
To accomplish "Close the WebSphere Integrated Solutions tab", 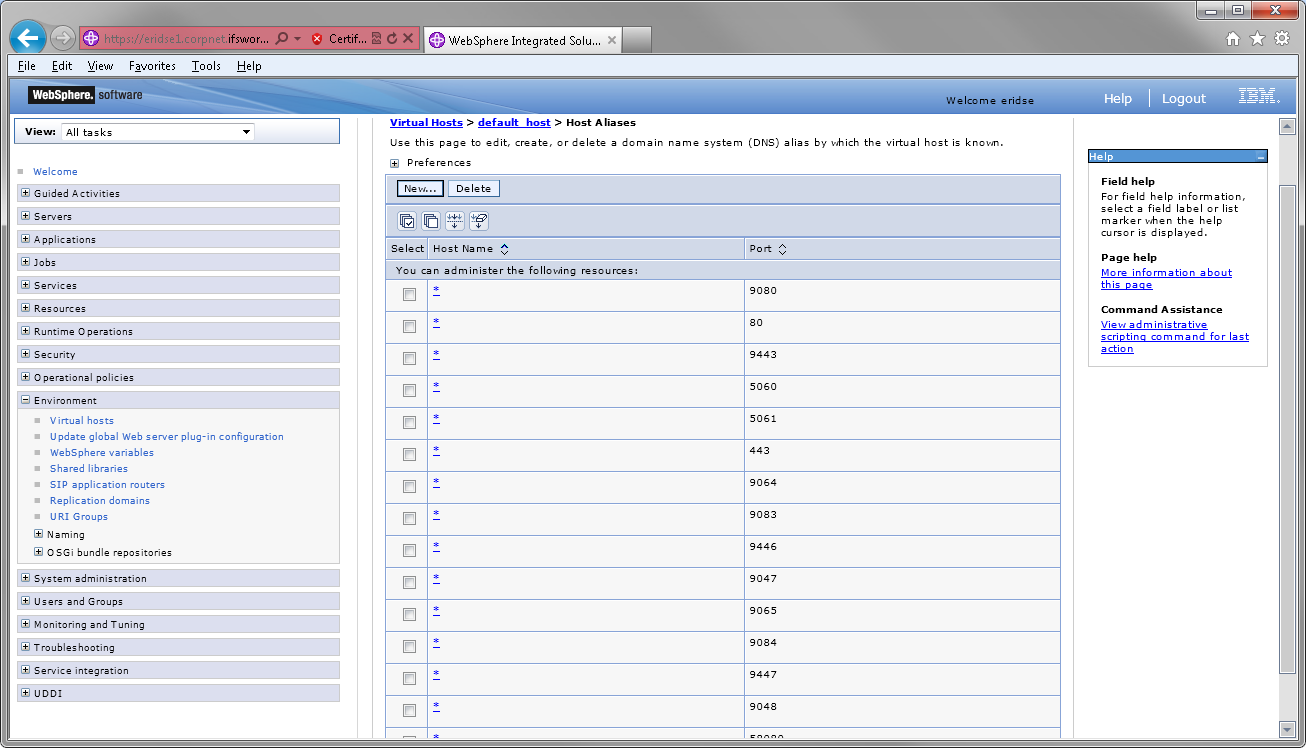I will (x=612, y=41).
